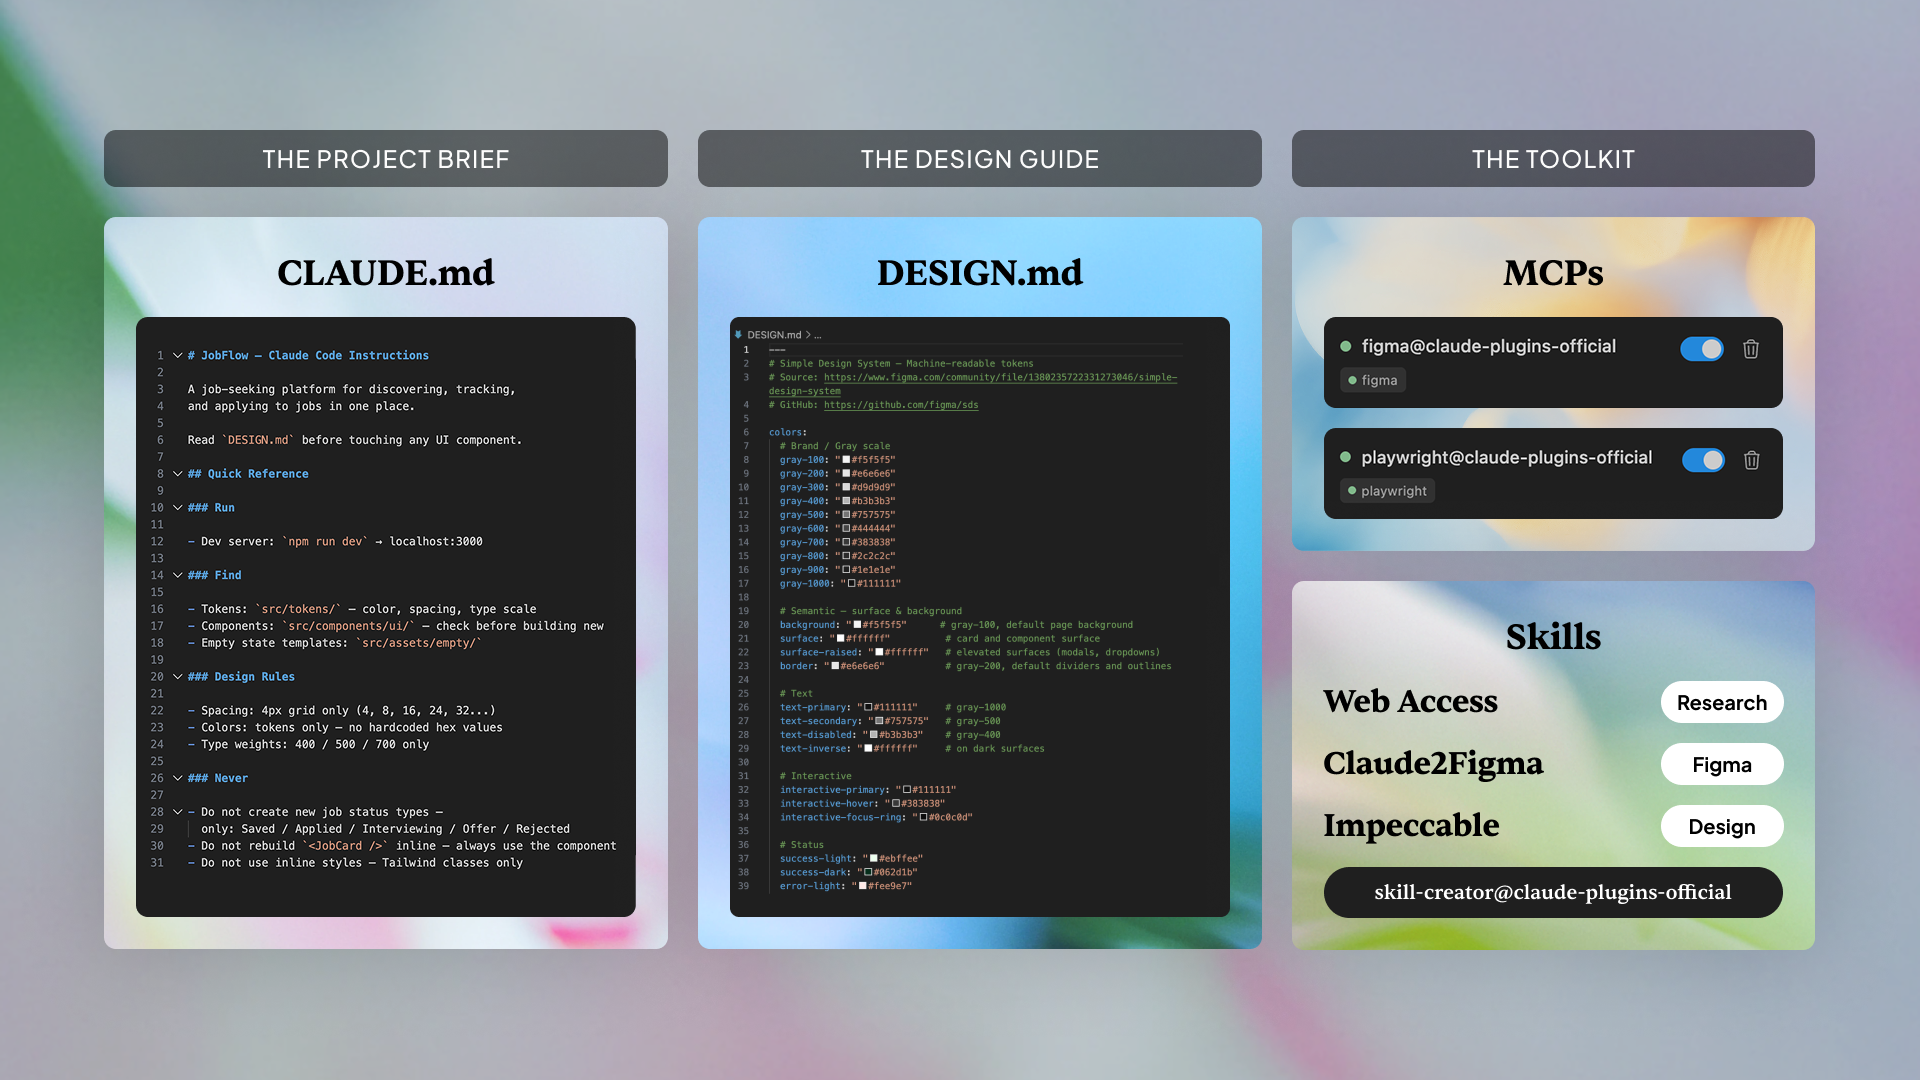This screenshot has height=1080, width=1920.
Task: Select THE DESIGN GUIDE header tab
Action: coord(980,159)
